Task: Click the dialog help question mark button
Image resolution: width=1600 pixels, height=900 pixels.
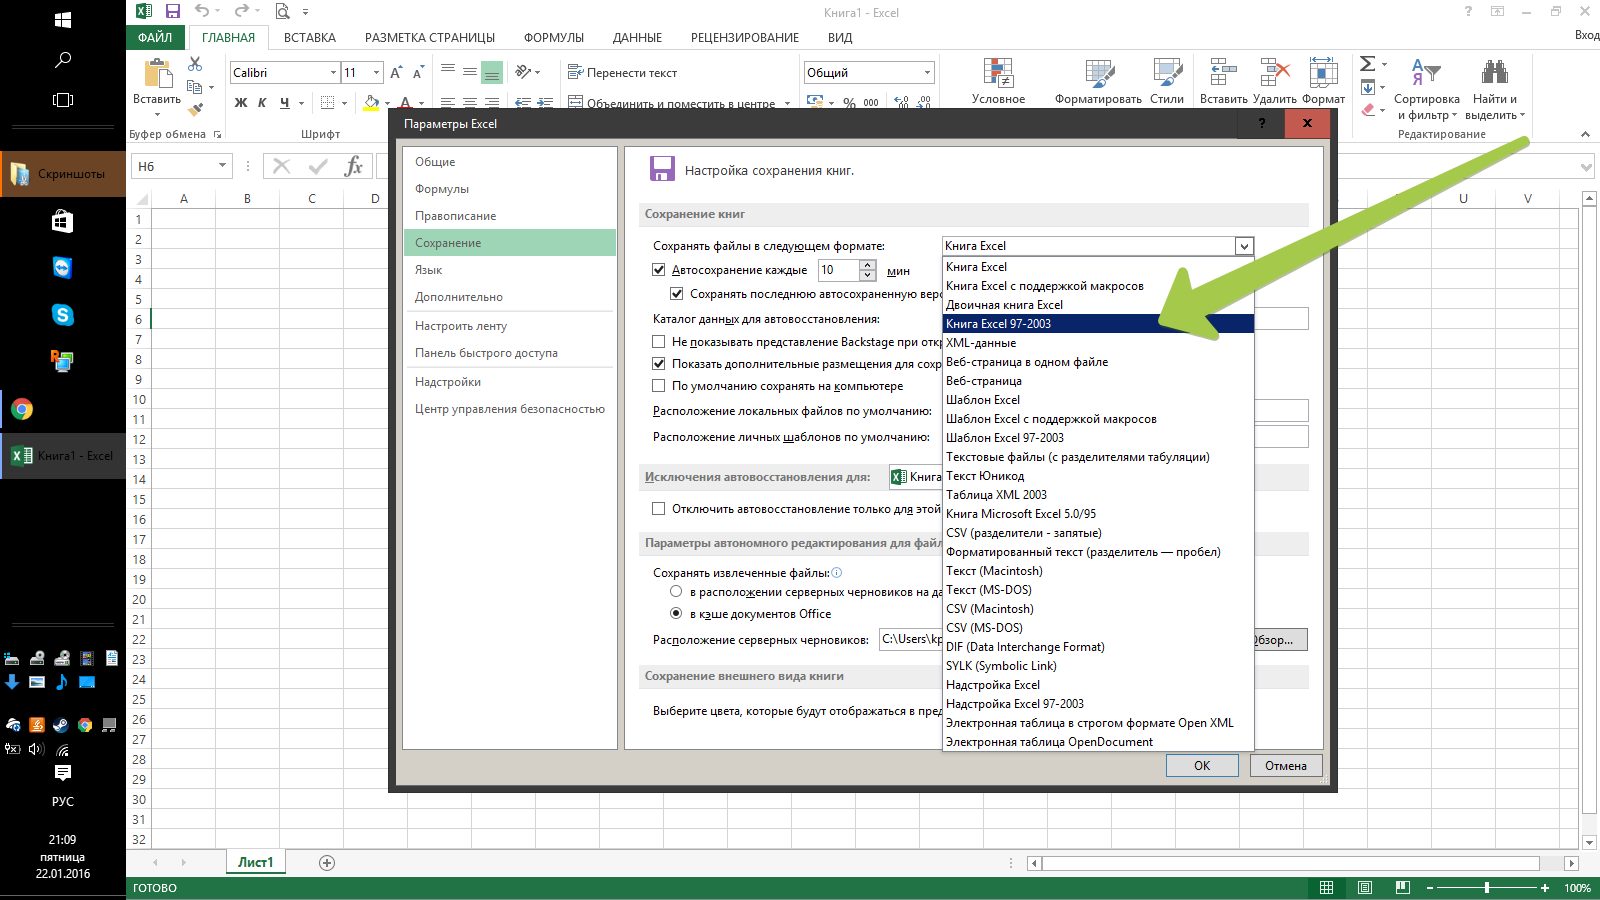Action: (x=1261, y=123)
